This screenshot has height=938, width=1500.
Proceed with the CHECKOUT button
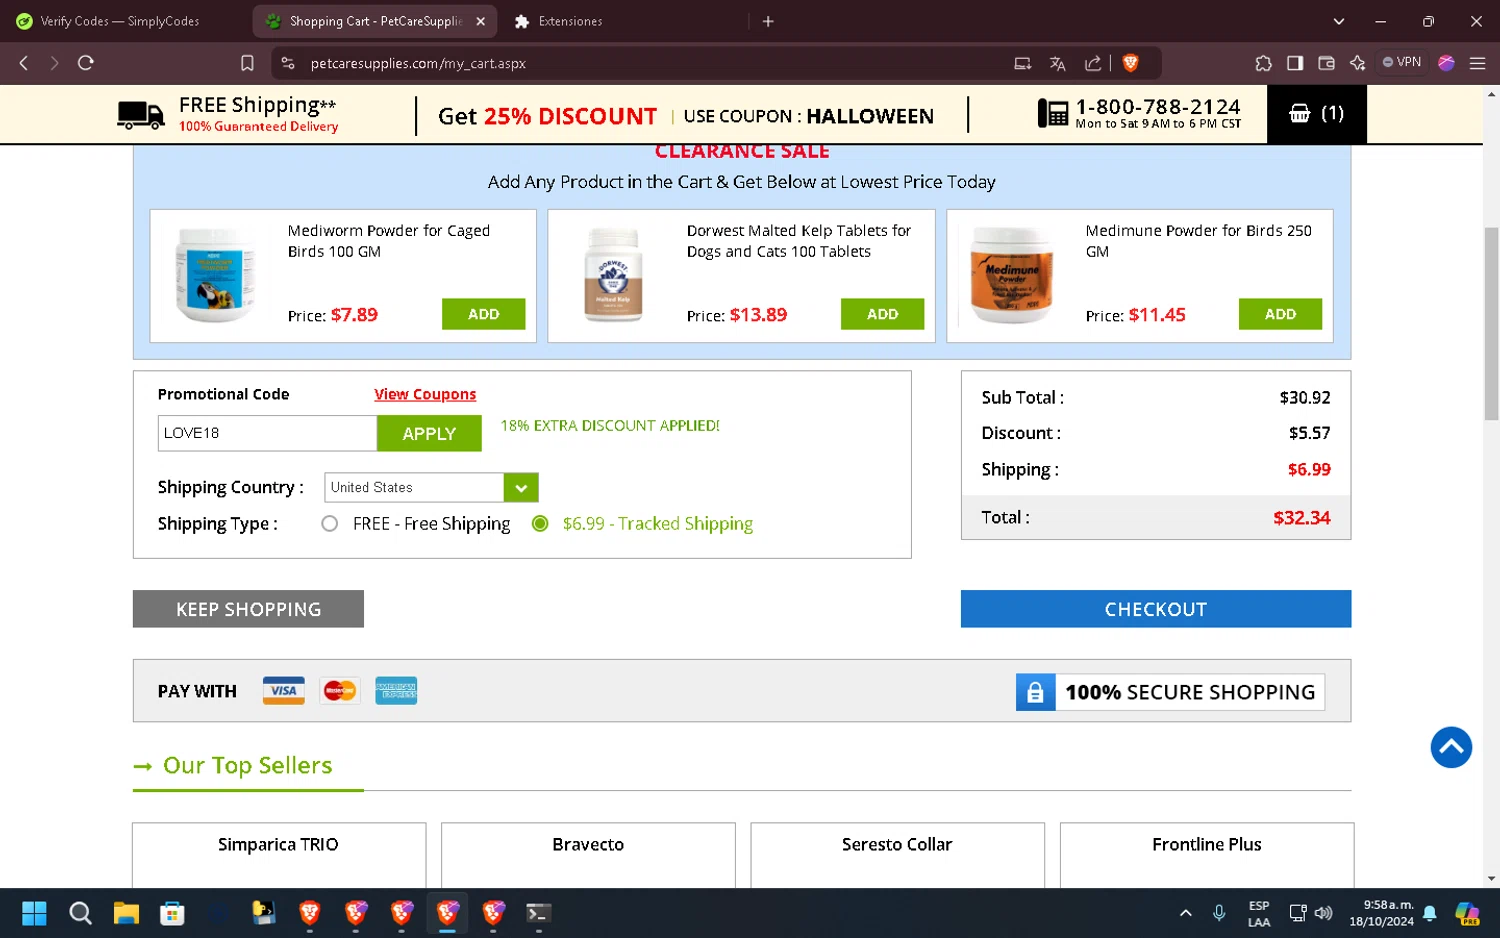point(1155,609)
